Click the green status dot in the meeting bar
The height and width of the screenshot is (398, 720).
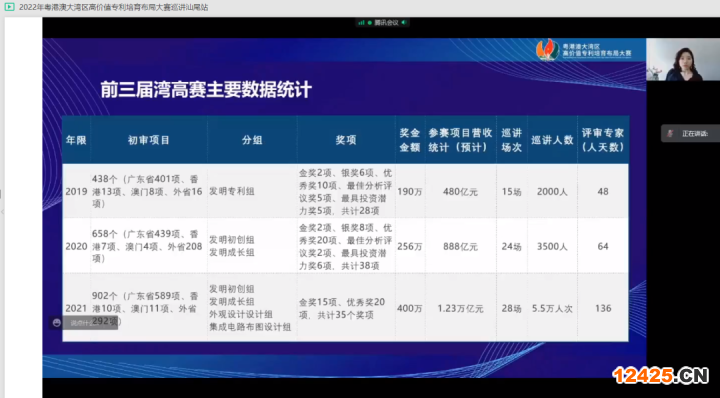tap(370, 22)
